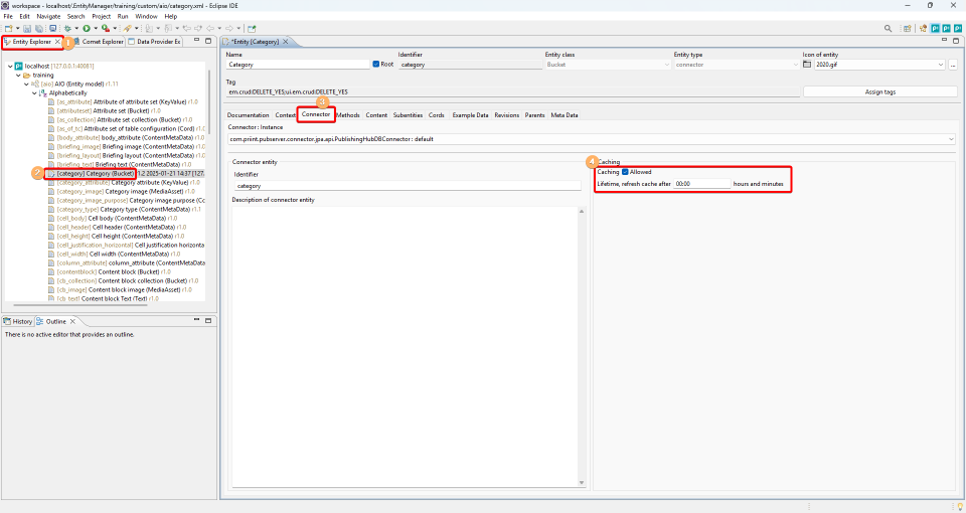Viewport: 966px width, 513px height.
Task: Click the folder icon beside 2020.gif
Action: point(807,64)
